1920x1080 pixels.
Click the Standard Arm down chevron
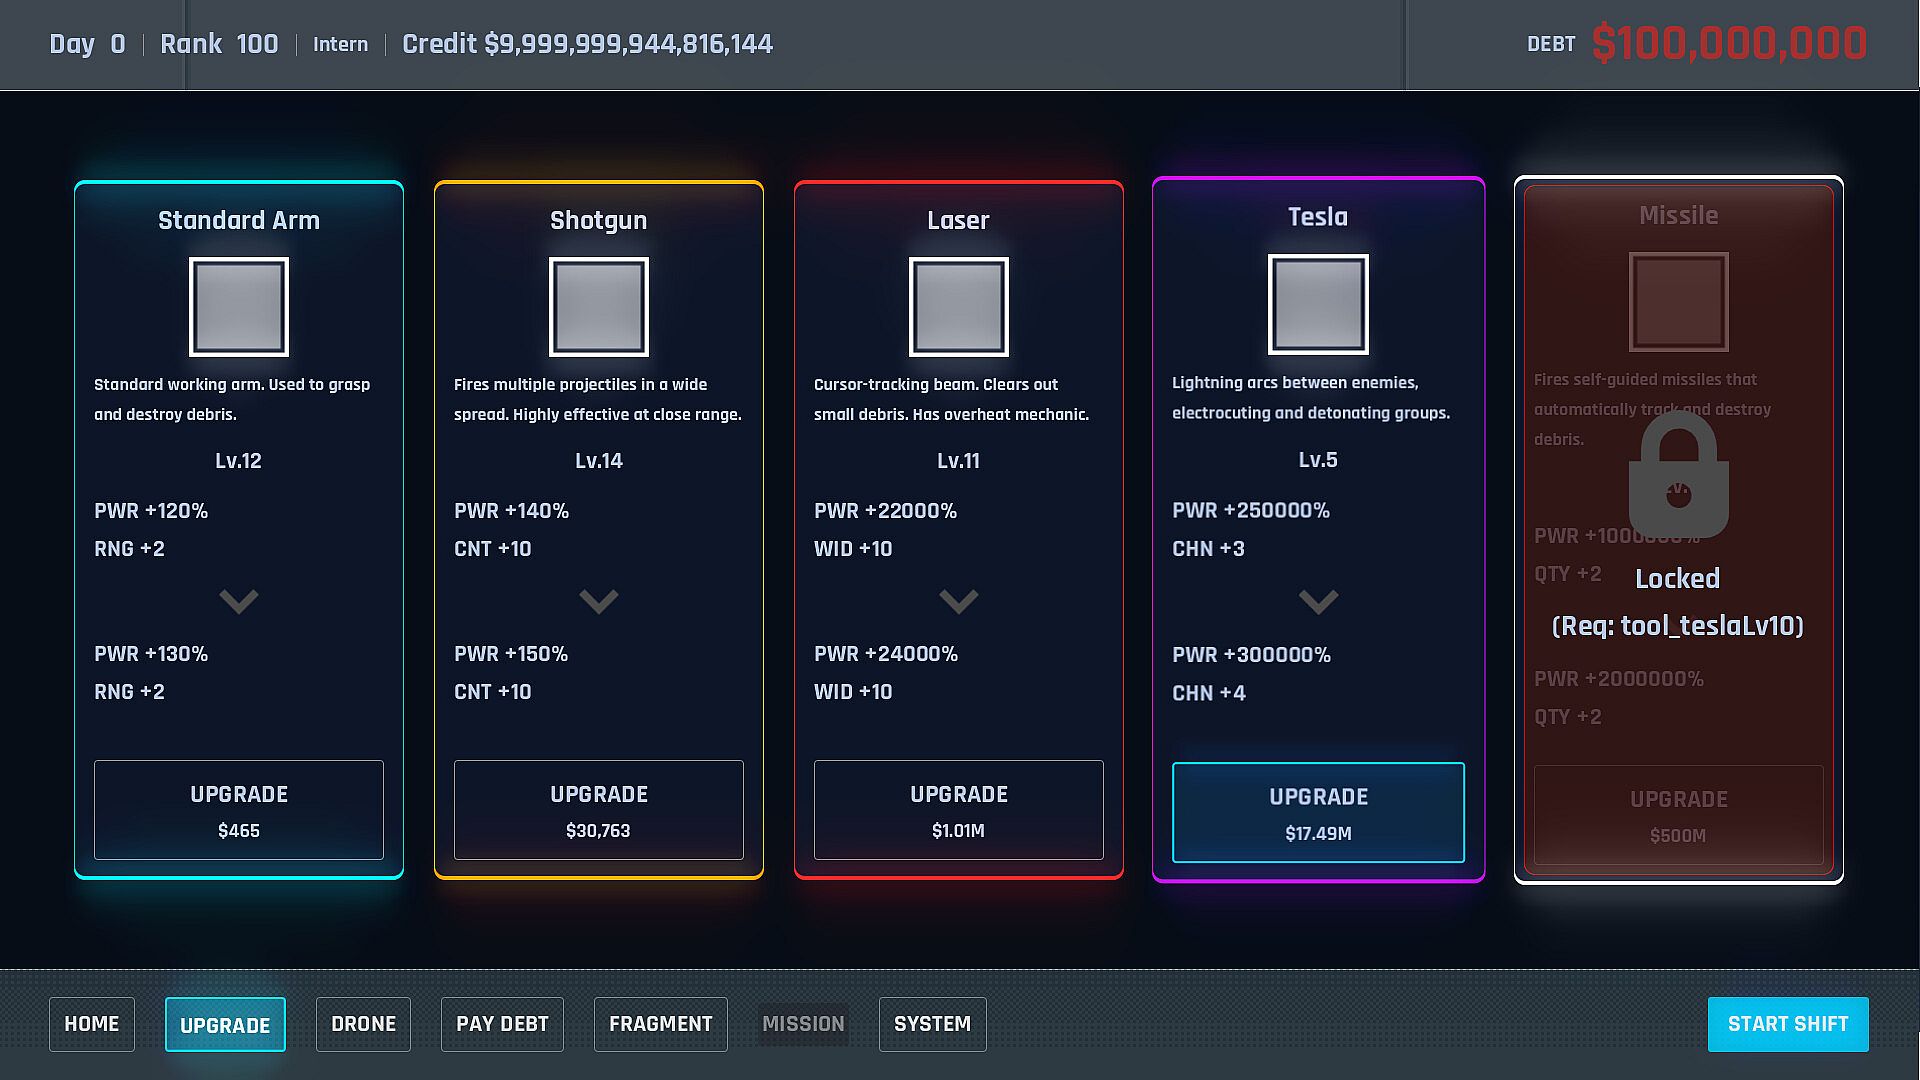[x=239, y=601]
